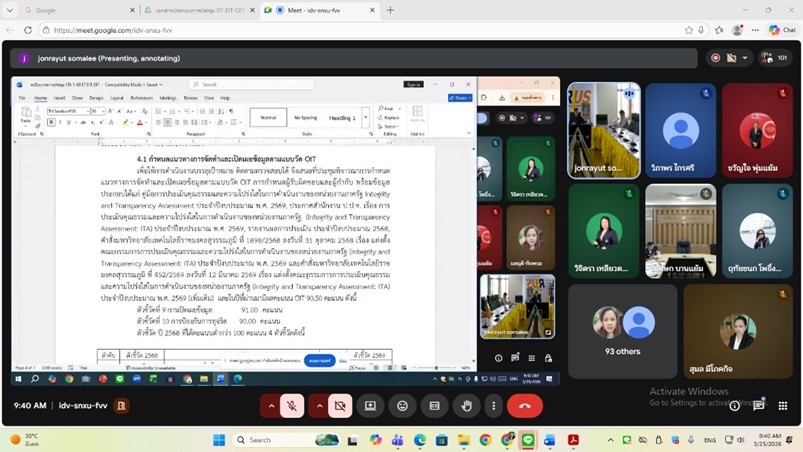Open a new browser tab

point(390,10)
